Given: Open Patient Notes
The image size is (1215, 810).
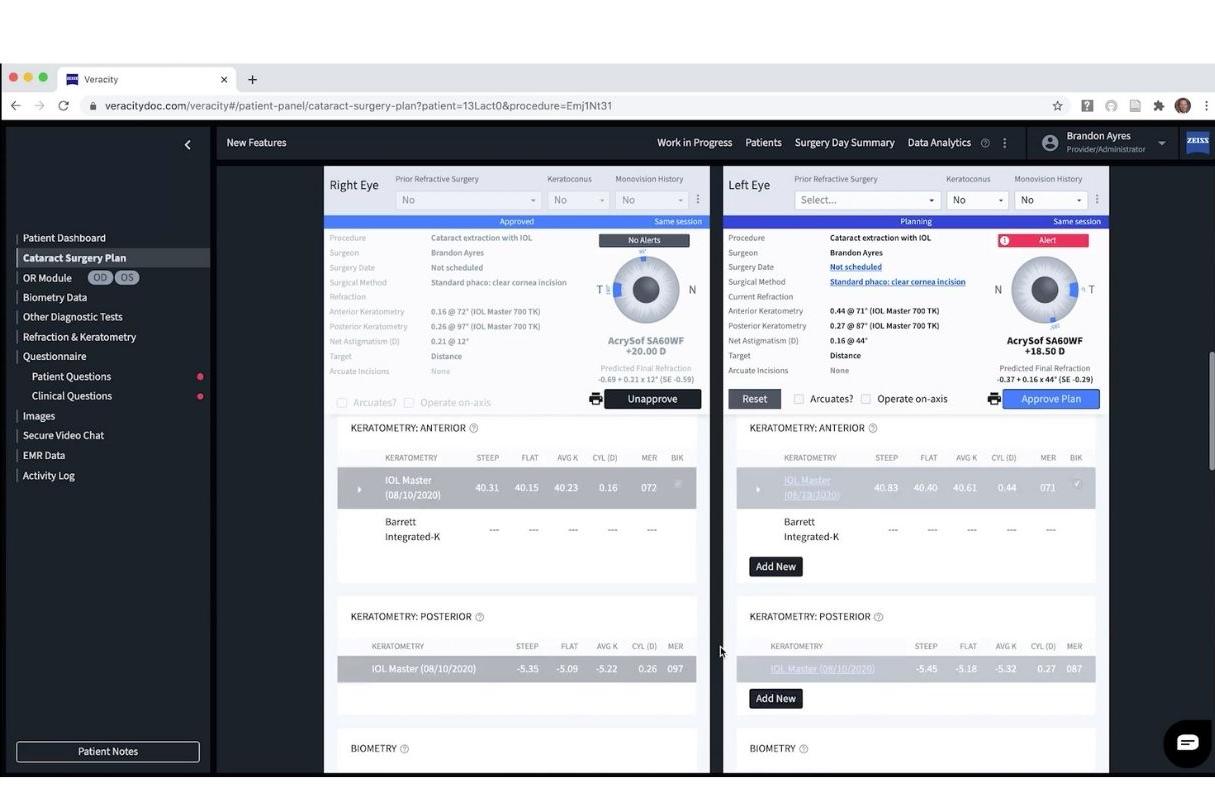Looking at the screenshot, I should [x=108, y=752].
